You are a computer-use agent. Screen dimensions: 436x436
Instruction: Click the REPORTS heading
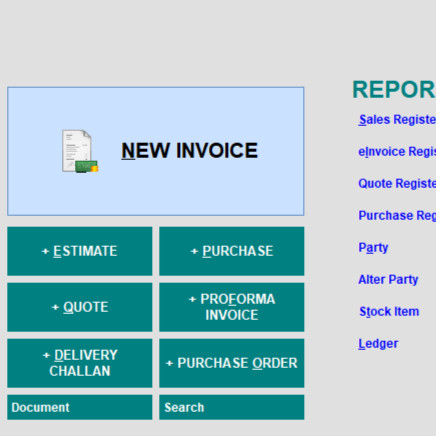click(394, 90)
